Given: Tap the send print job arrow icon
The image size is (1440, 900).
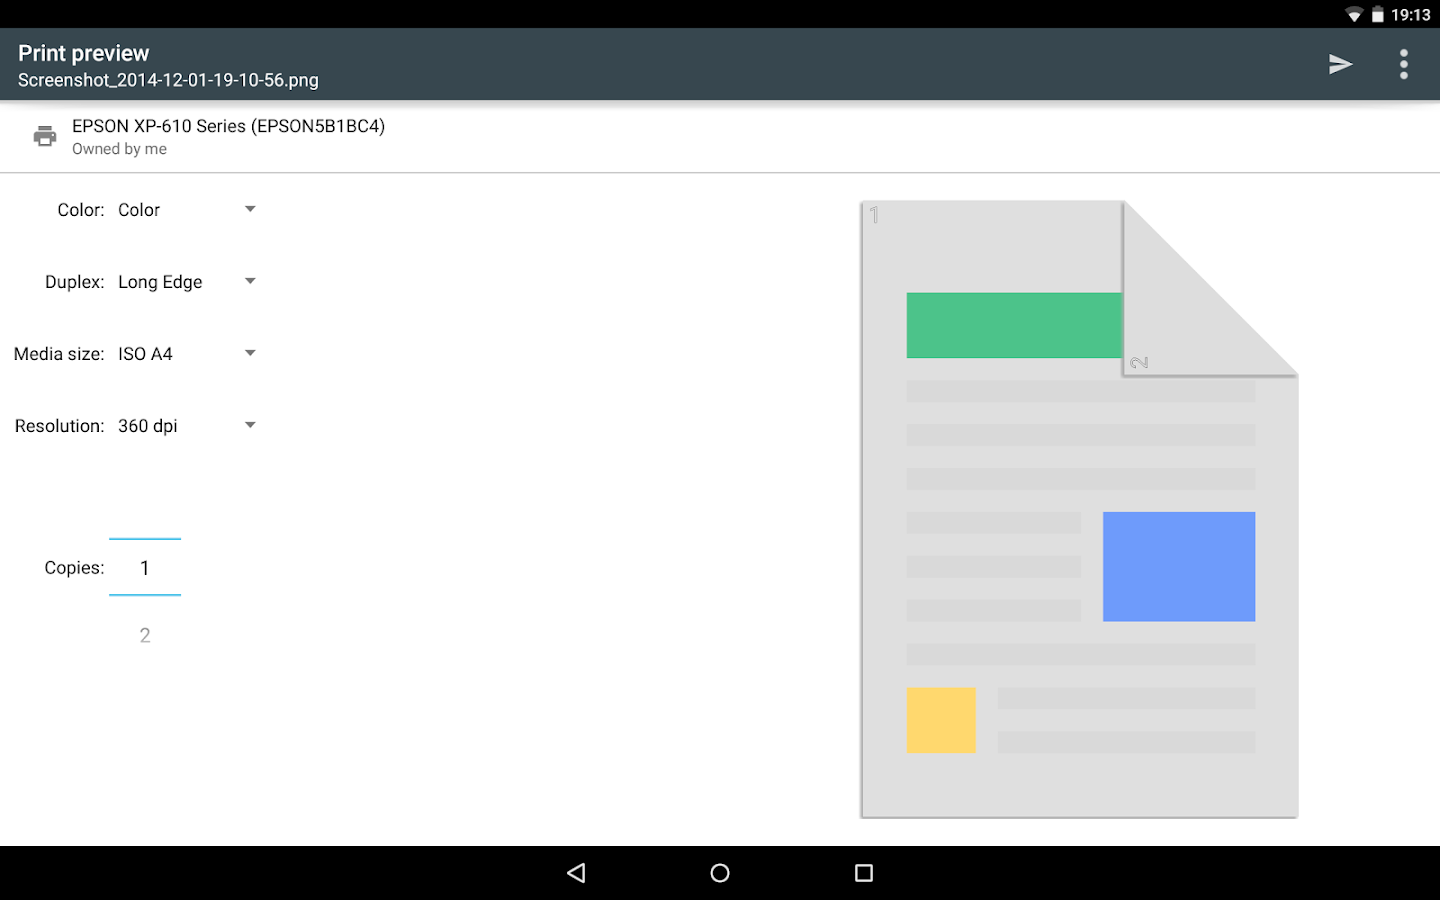Looking at the screenshot, I should 1340,64.
